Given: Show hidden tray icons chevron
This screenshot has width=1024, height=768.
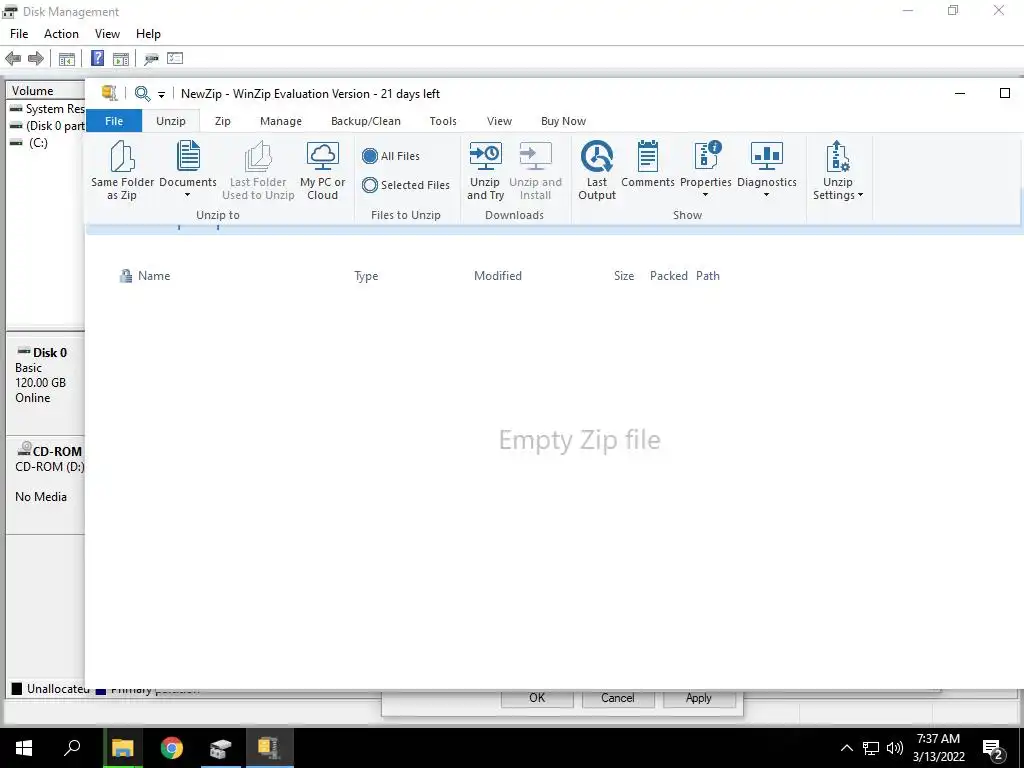Looking at the screenshot, I should point(846,748).
